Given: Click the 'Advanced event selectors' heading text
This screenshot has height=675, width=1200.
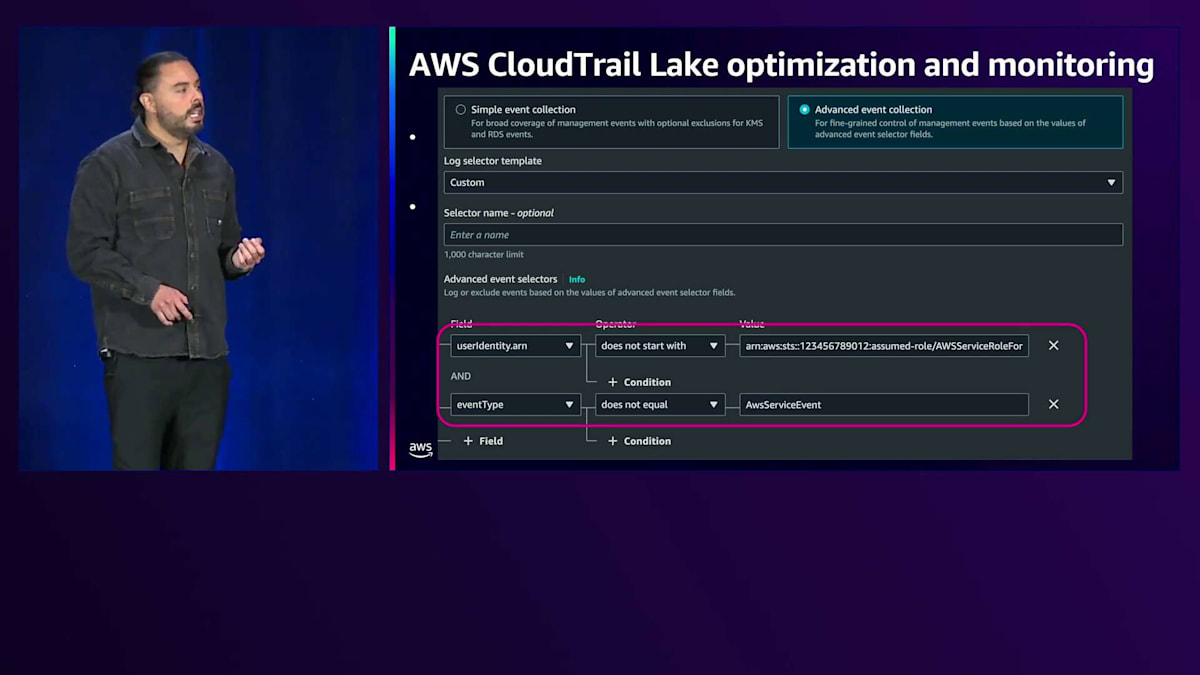Looking at the screenshot, I should (x=501, y=280).
